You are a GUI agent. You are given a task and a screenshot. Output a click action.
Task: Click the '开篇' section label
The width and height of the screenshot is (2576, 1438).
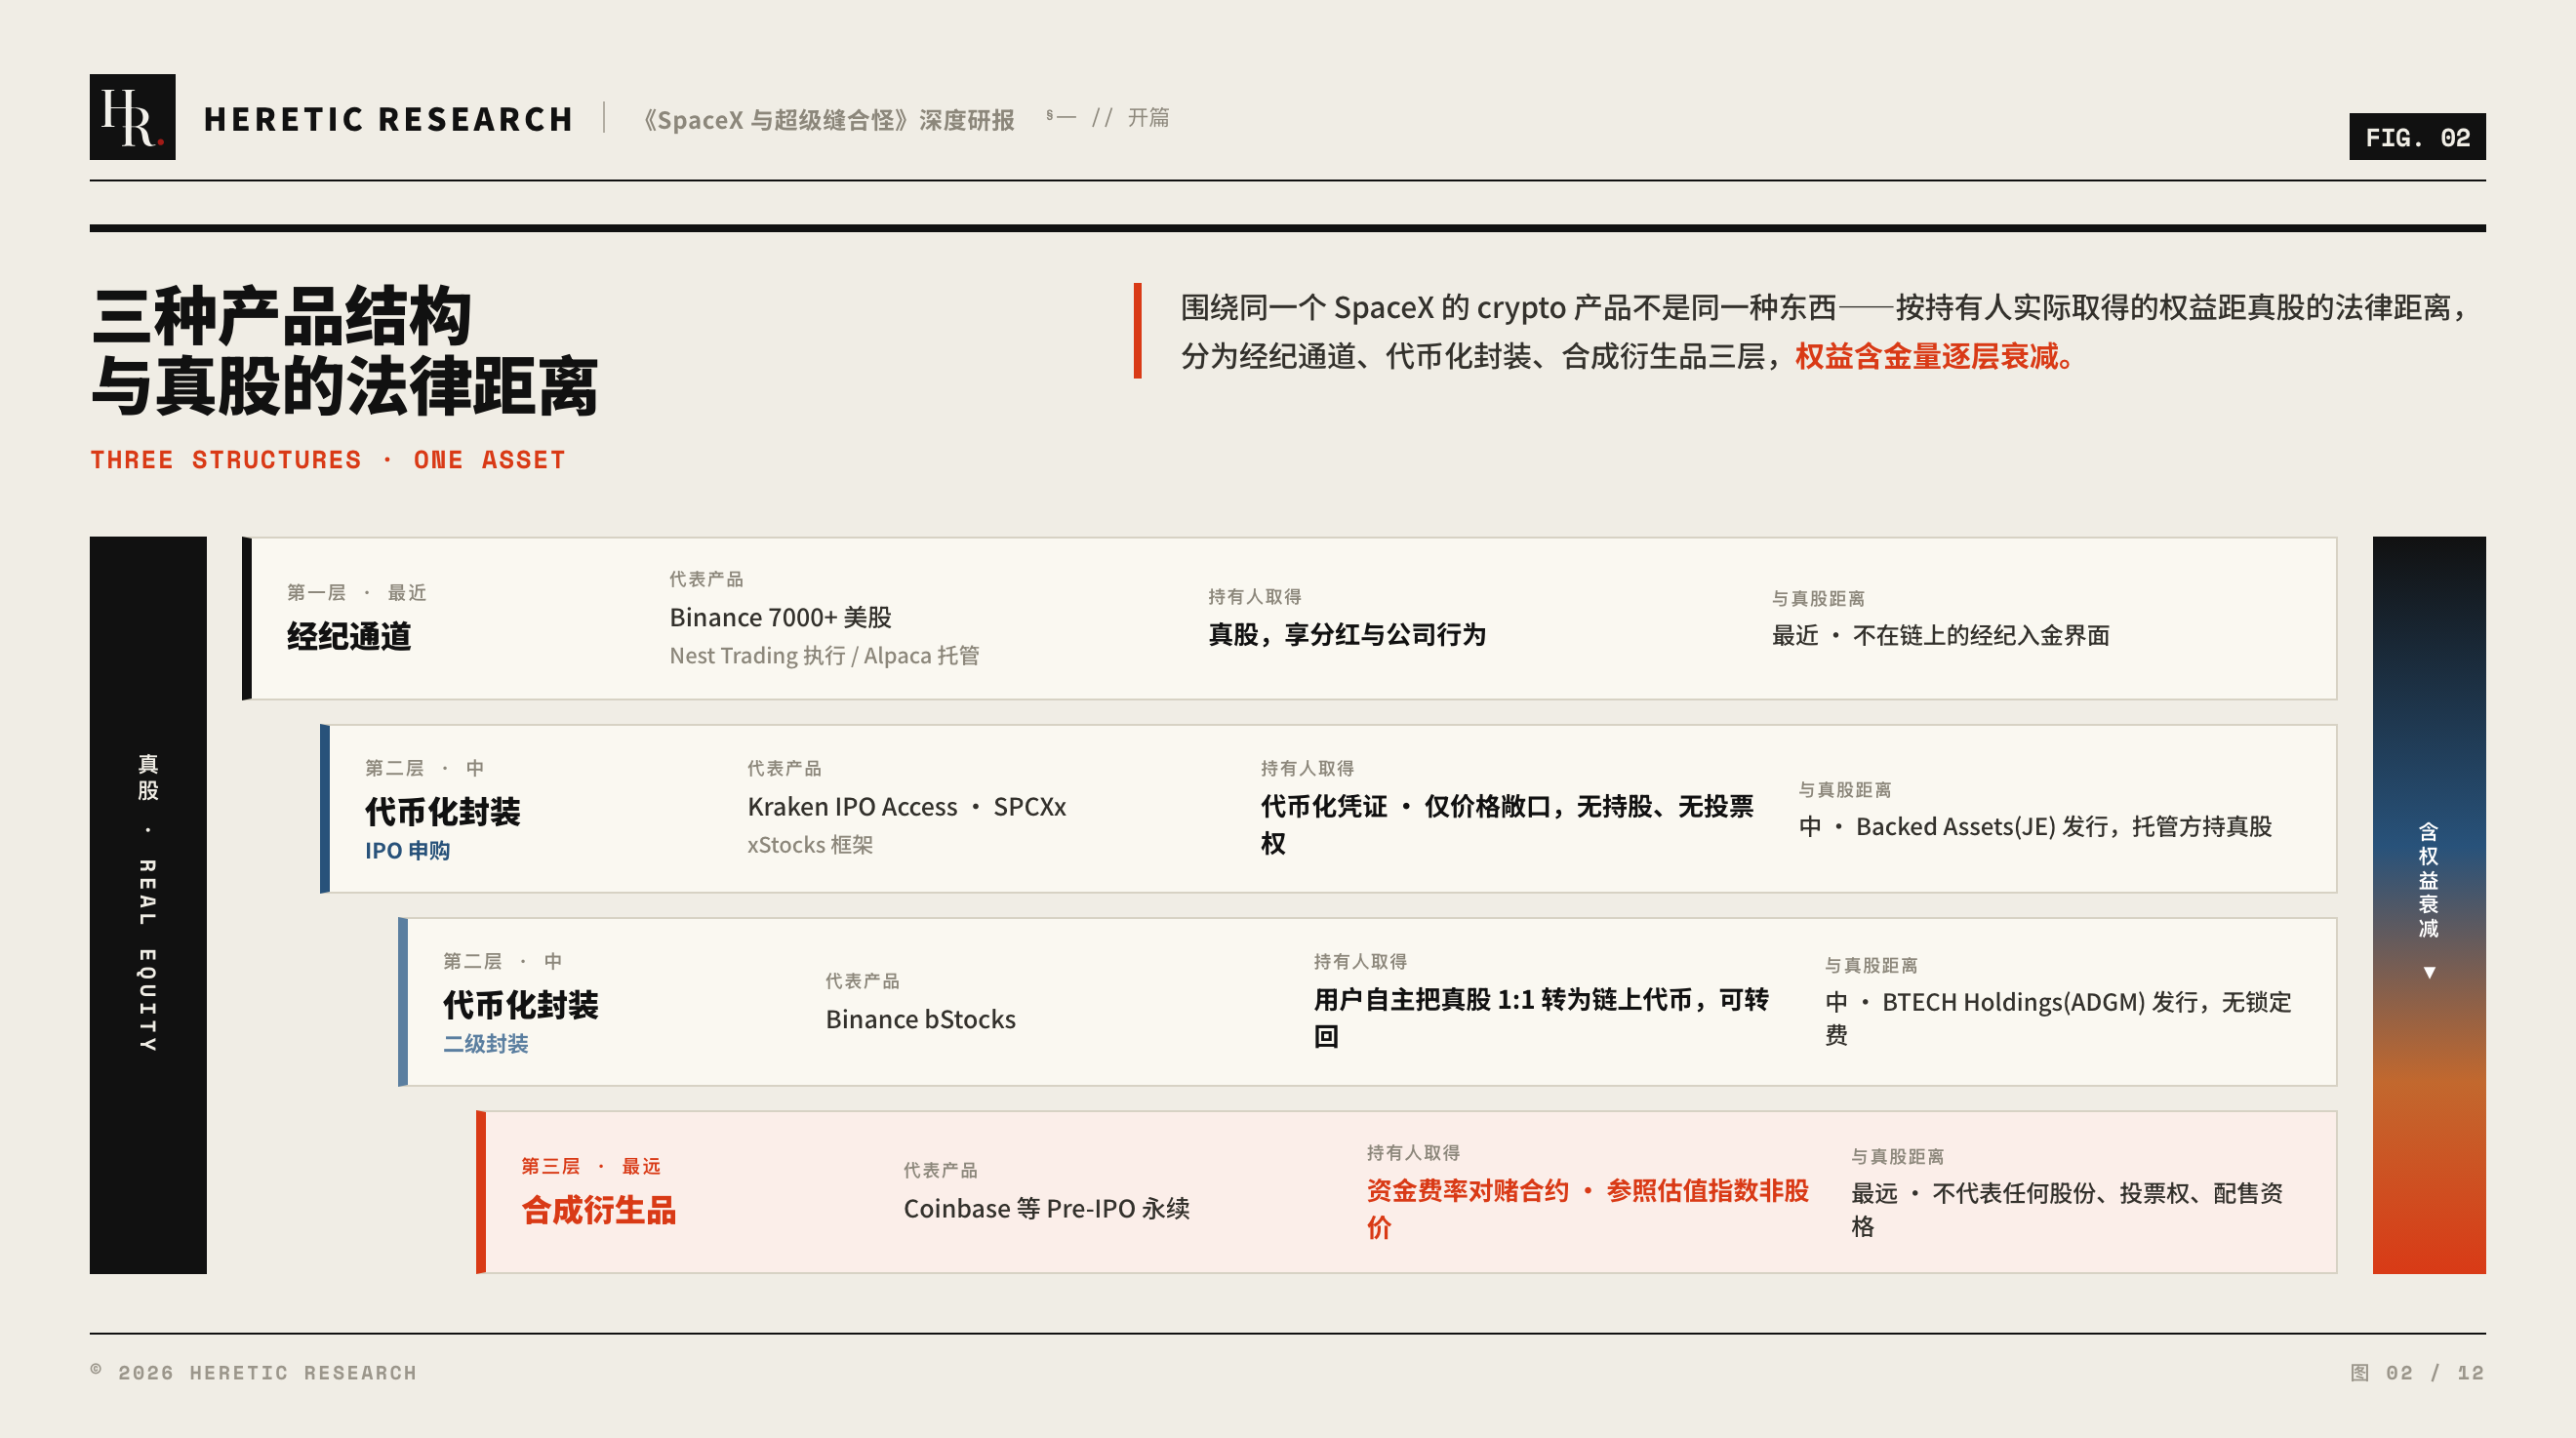(x=1148, y=117)
